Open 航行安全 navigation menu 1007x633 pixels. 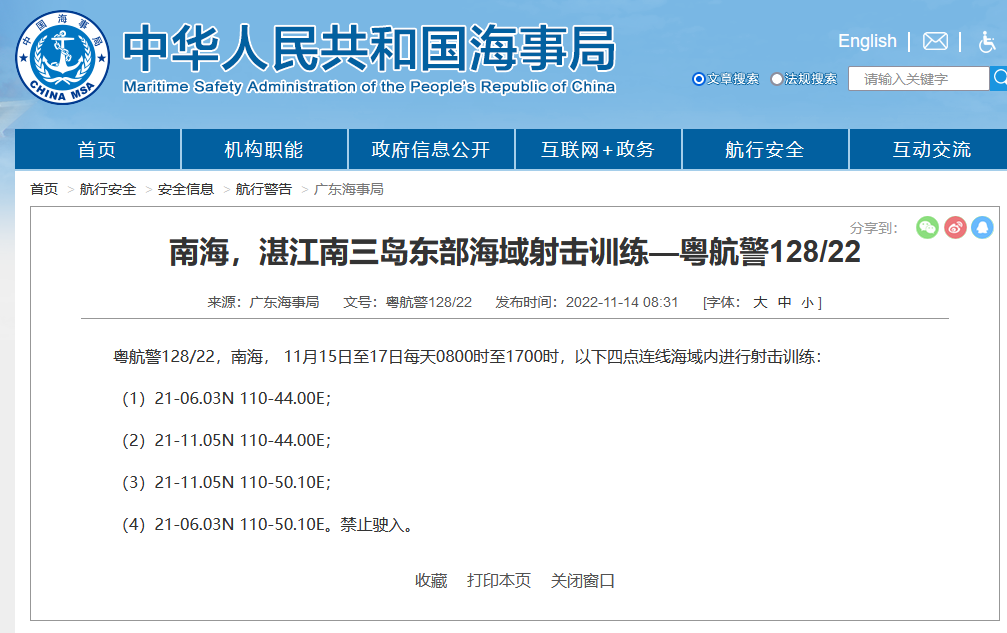coord(765,150)
